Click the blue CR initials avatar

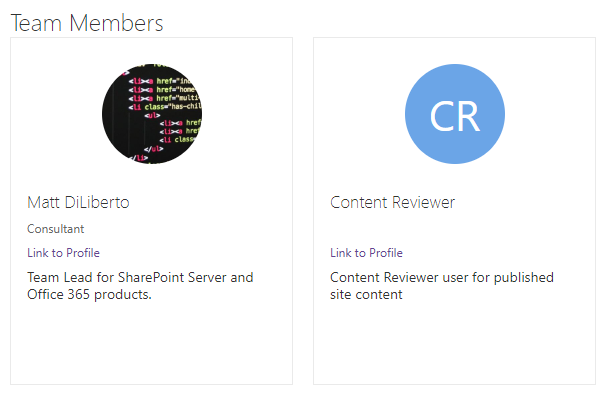click(455, 114)
